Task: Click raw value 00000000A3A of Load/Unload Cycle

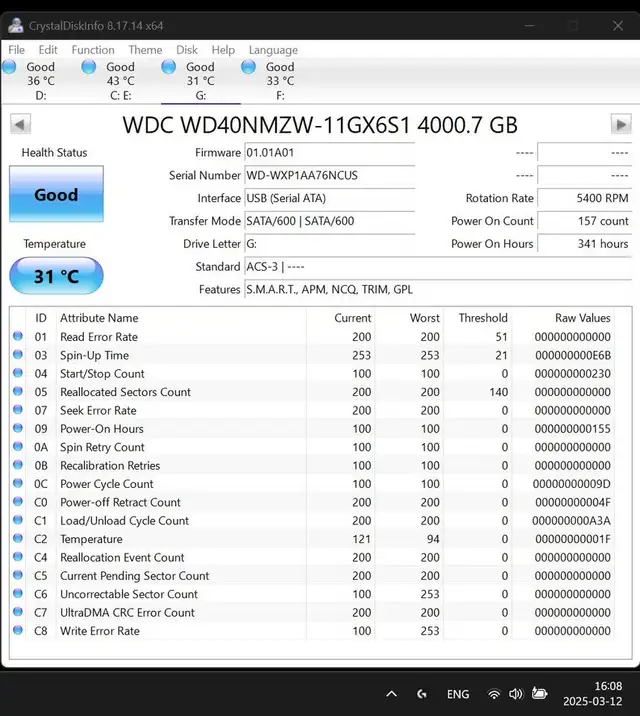Action: [571, 521]
